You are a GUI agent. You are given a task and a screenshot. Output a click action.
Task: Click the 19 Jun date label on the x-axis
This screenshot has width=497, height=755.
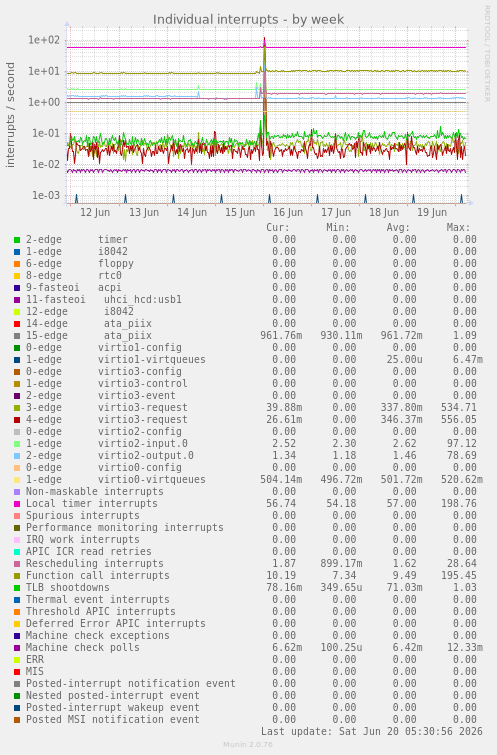click(432, 212)
